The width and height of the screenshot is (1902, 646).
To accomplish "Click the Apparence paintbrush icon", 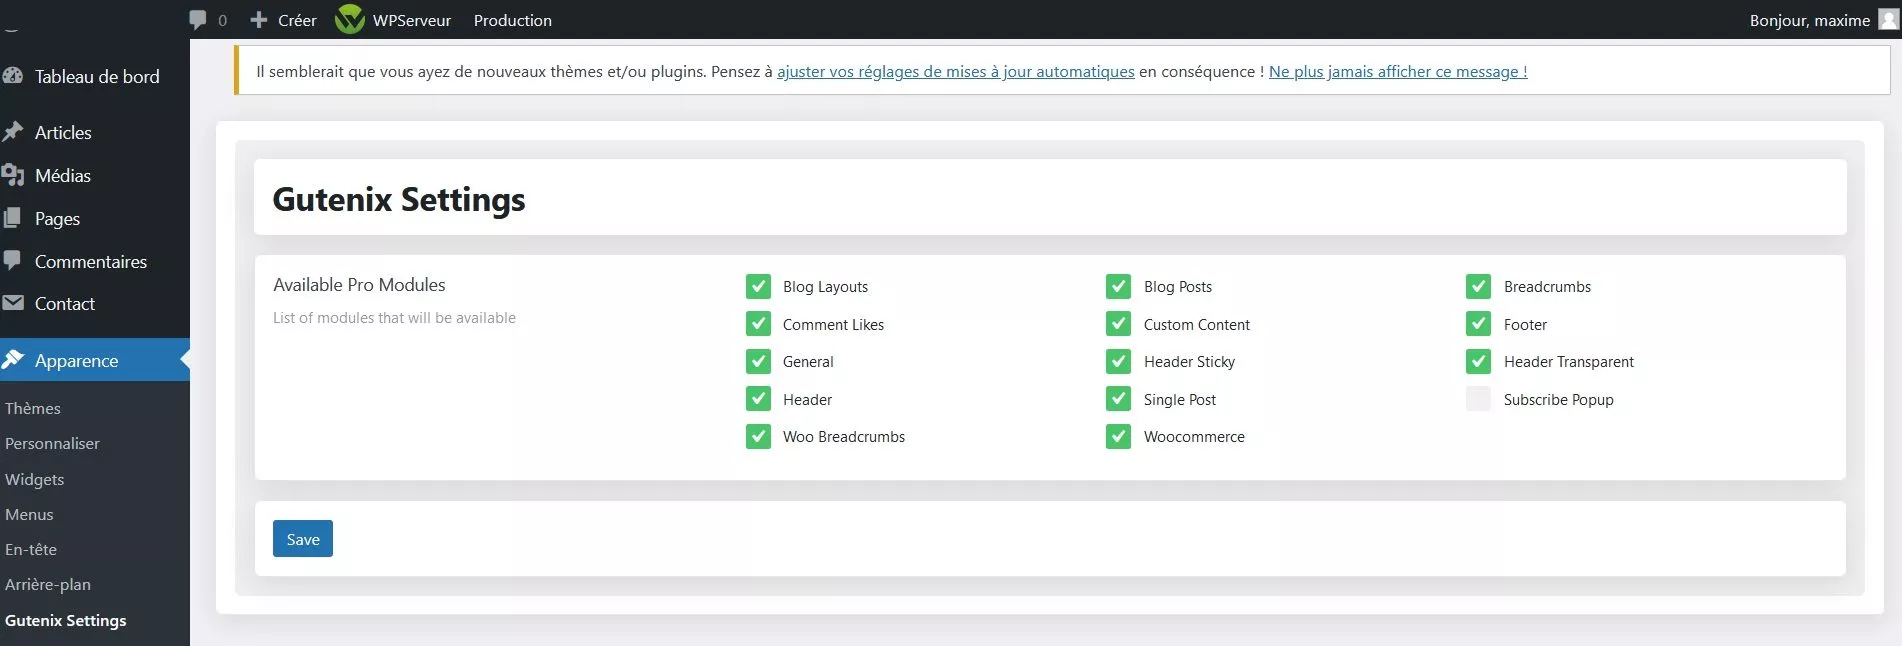I will pyautogui.click(x=12, y=360).
